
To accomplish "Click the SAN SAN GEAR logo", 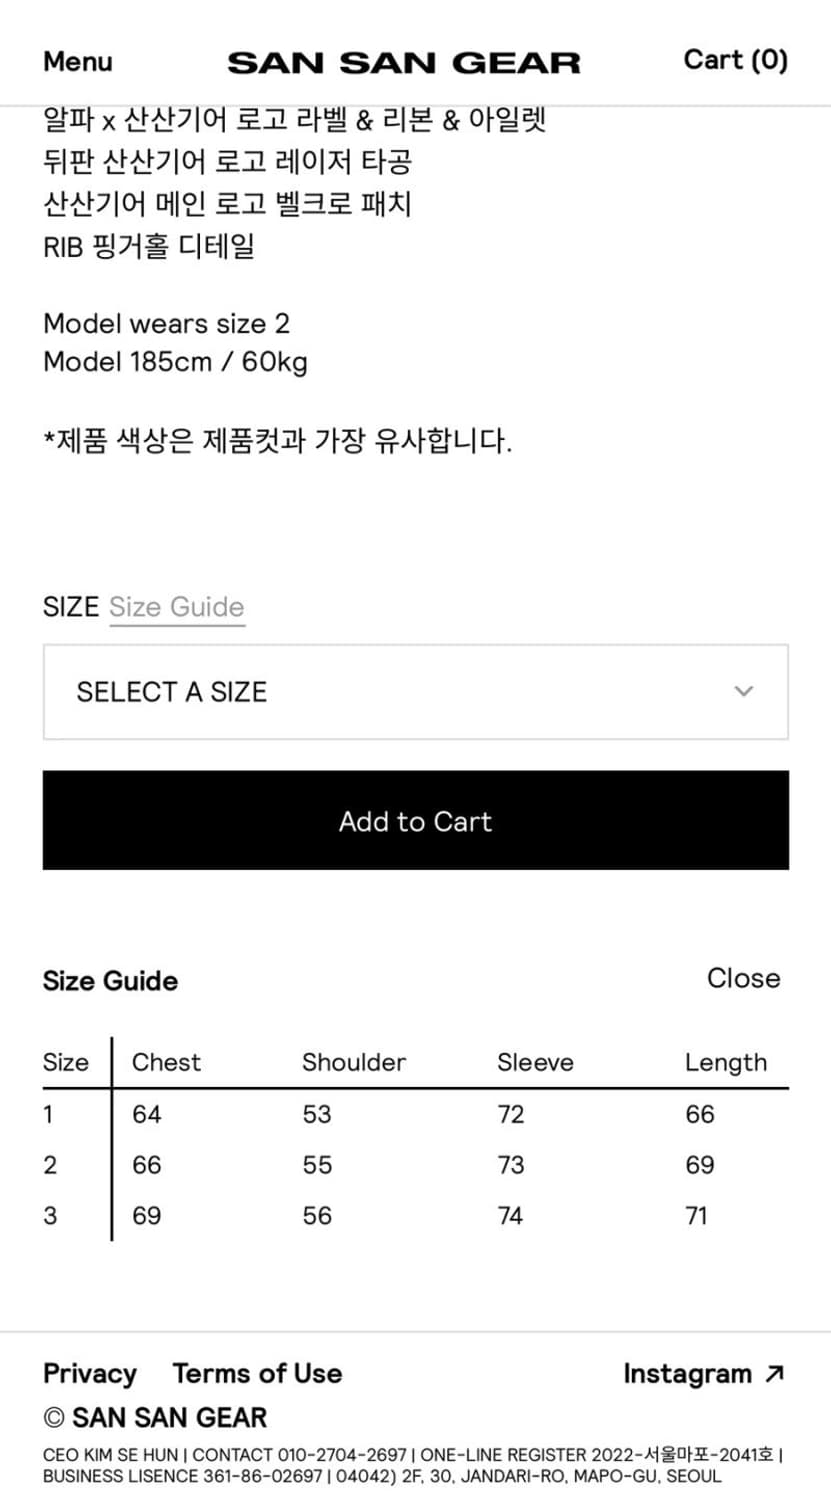I will click(405, 61).
